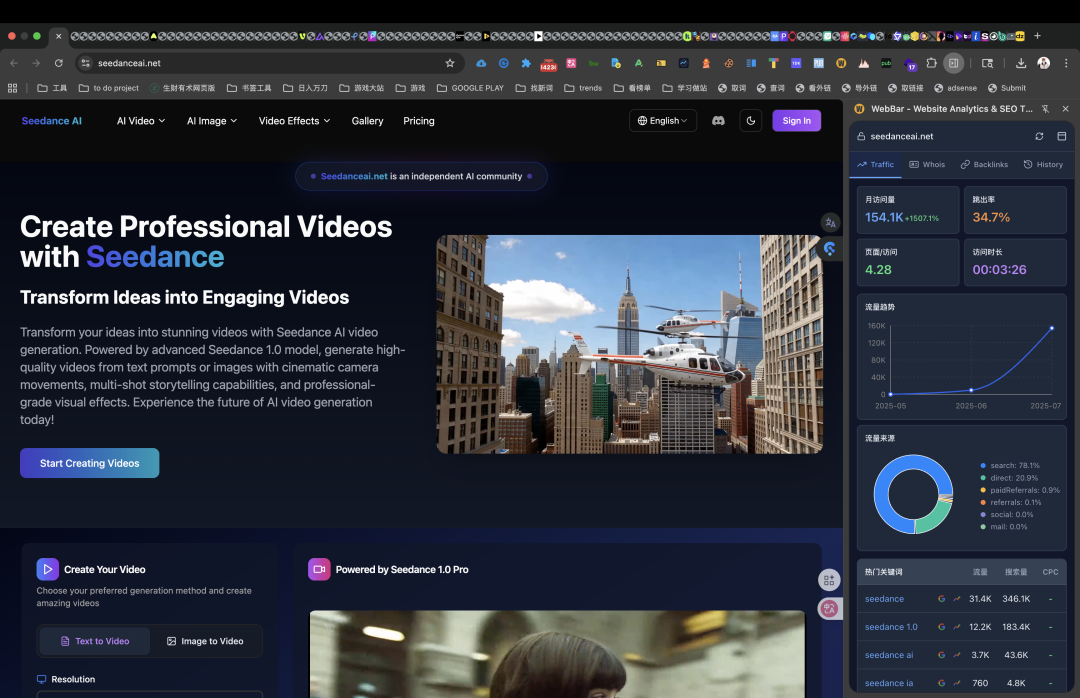
Task: Open a new browser tab
Action: [1037, 36]
